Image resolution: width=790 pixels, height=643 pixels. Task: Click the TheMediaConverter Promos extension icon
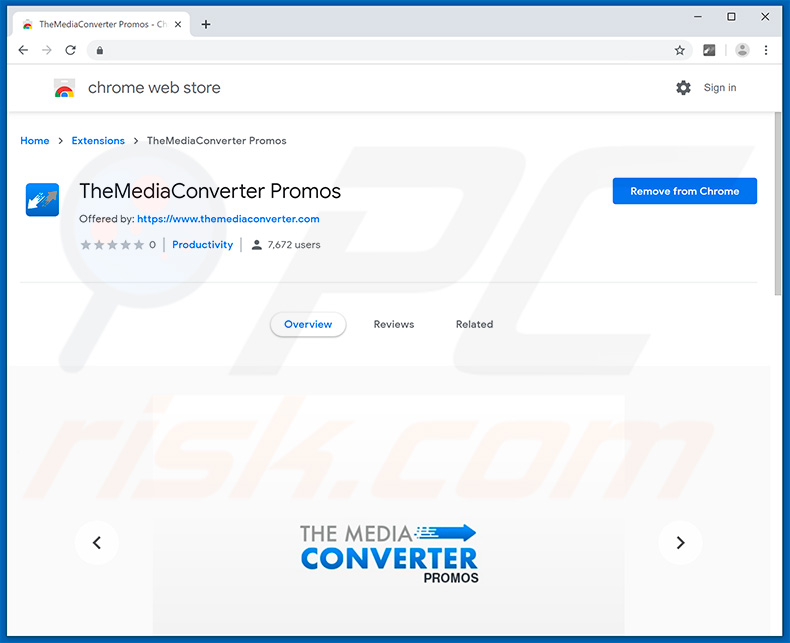pyautogui.click(x=42, y=200)
